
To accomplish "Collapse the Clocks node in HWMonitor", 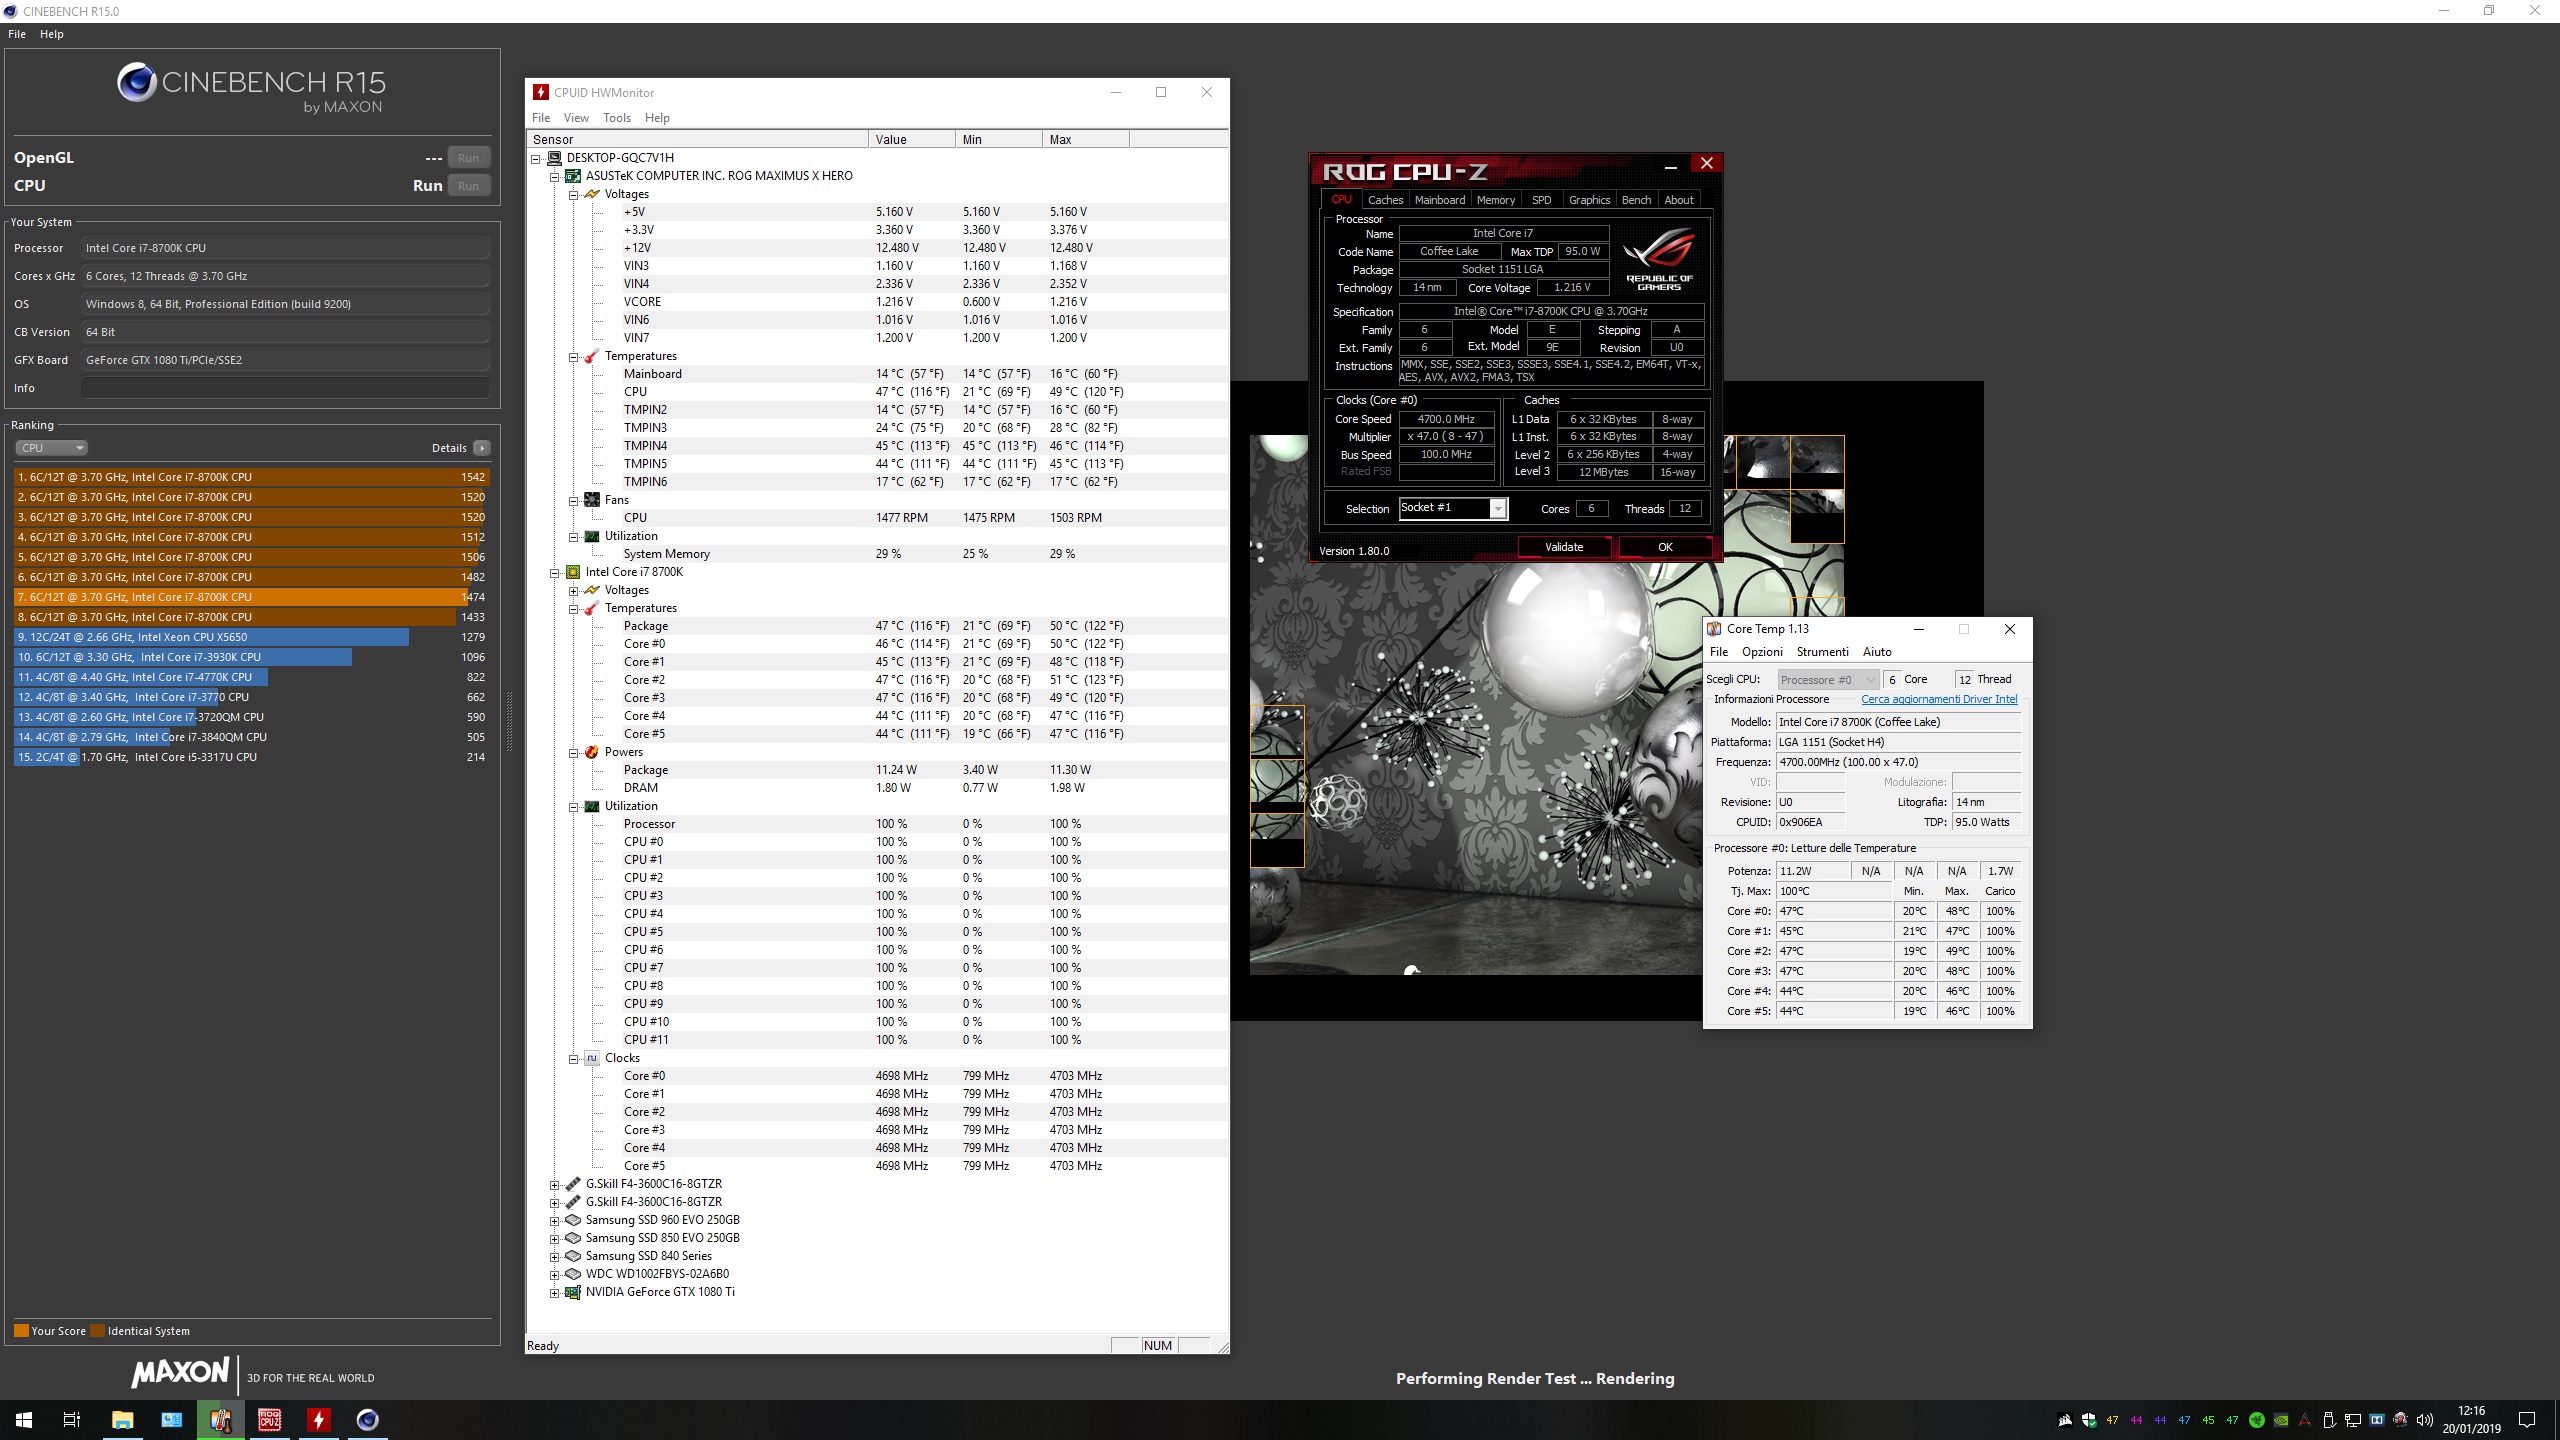I will pos(574,1058).
